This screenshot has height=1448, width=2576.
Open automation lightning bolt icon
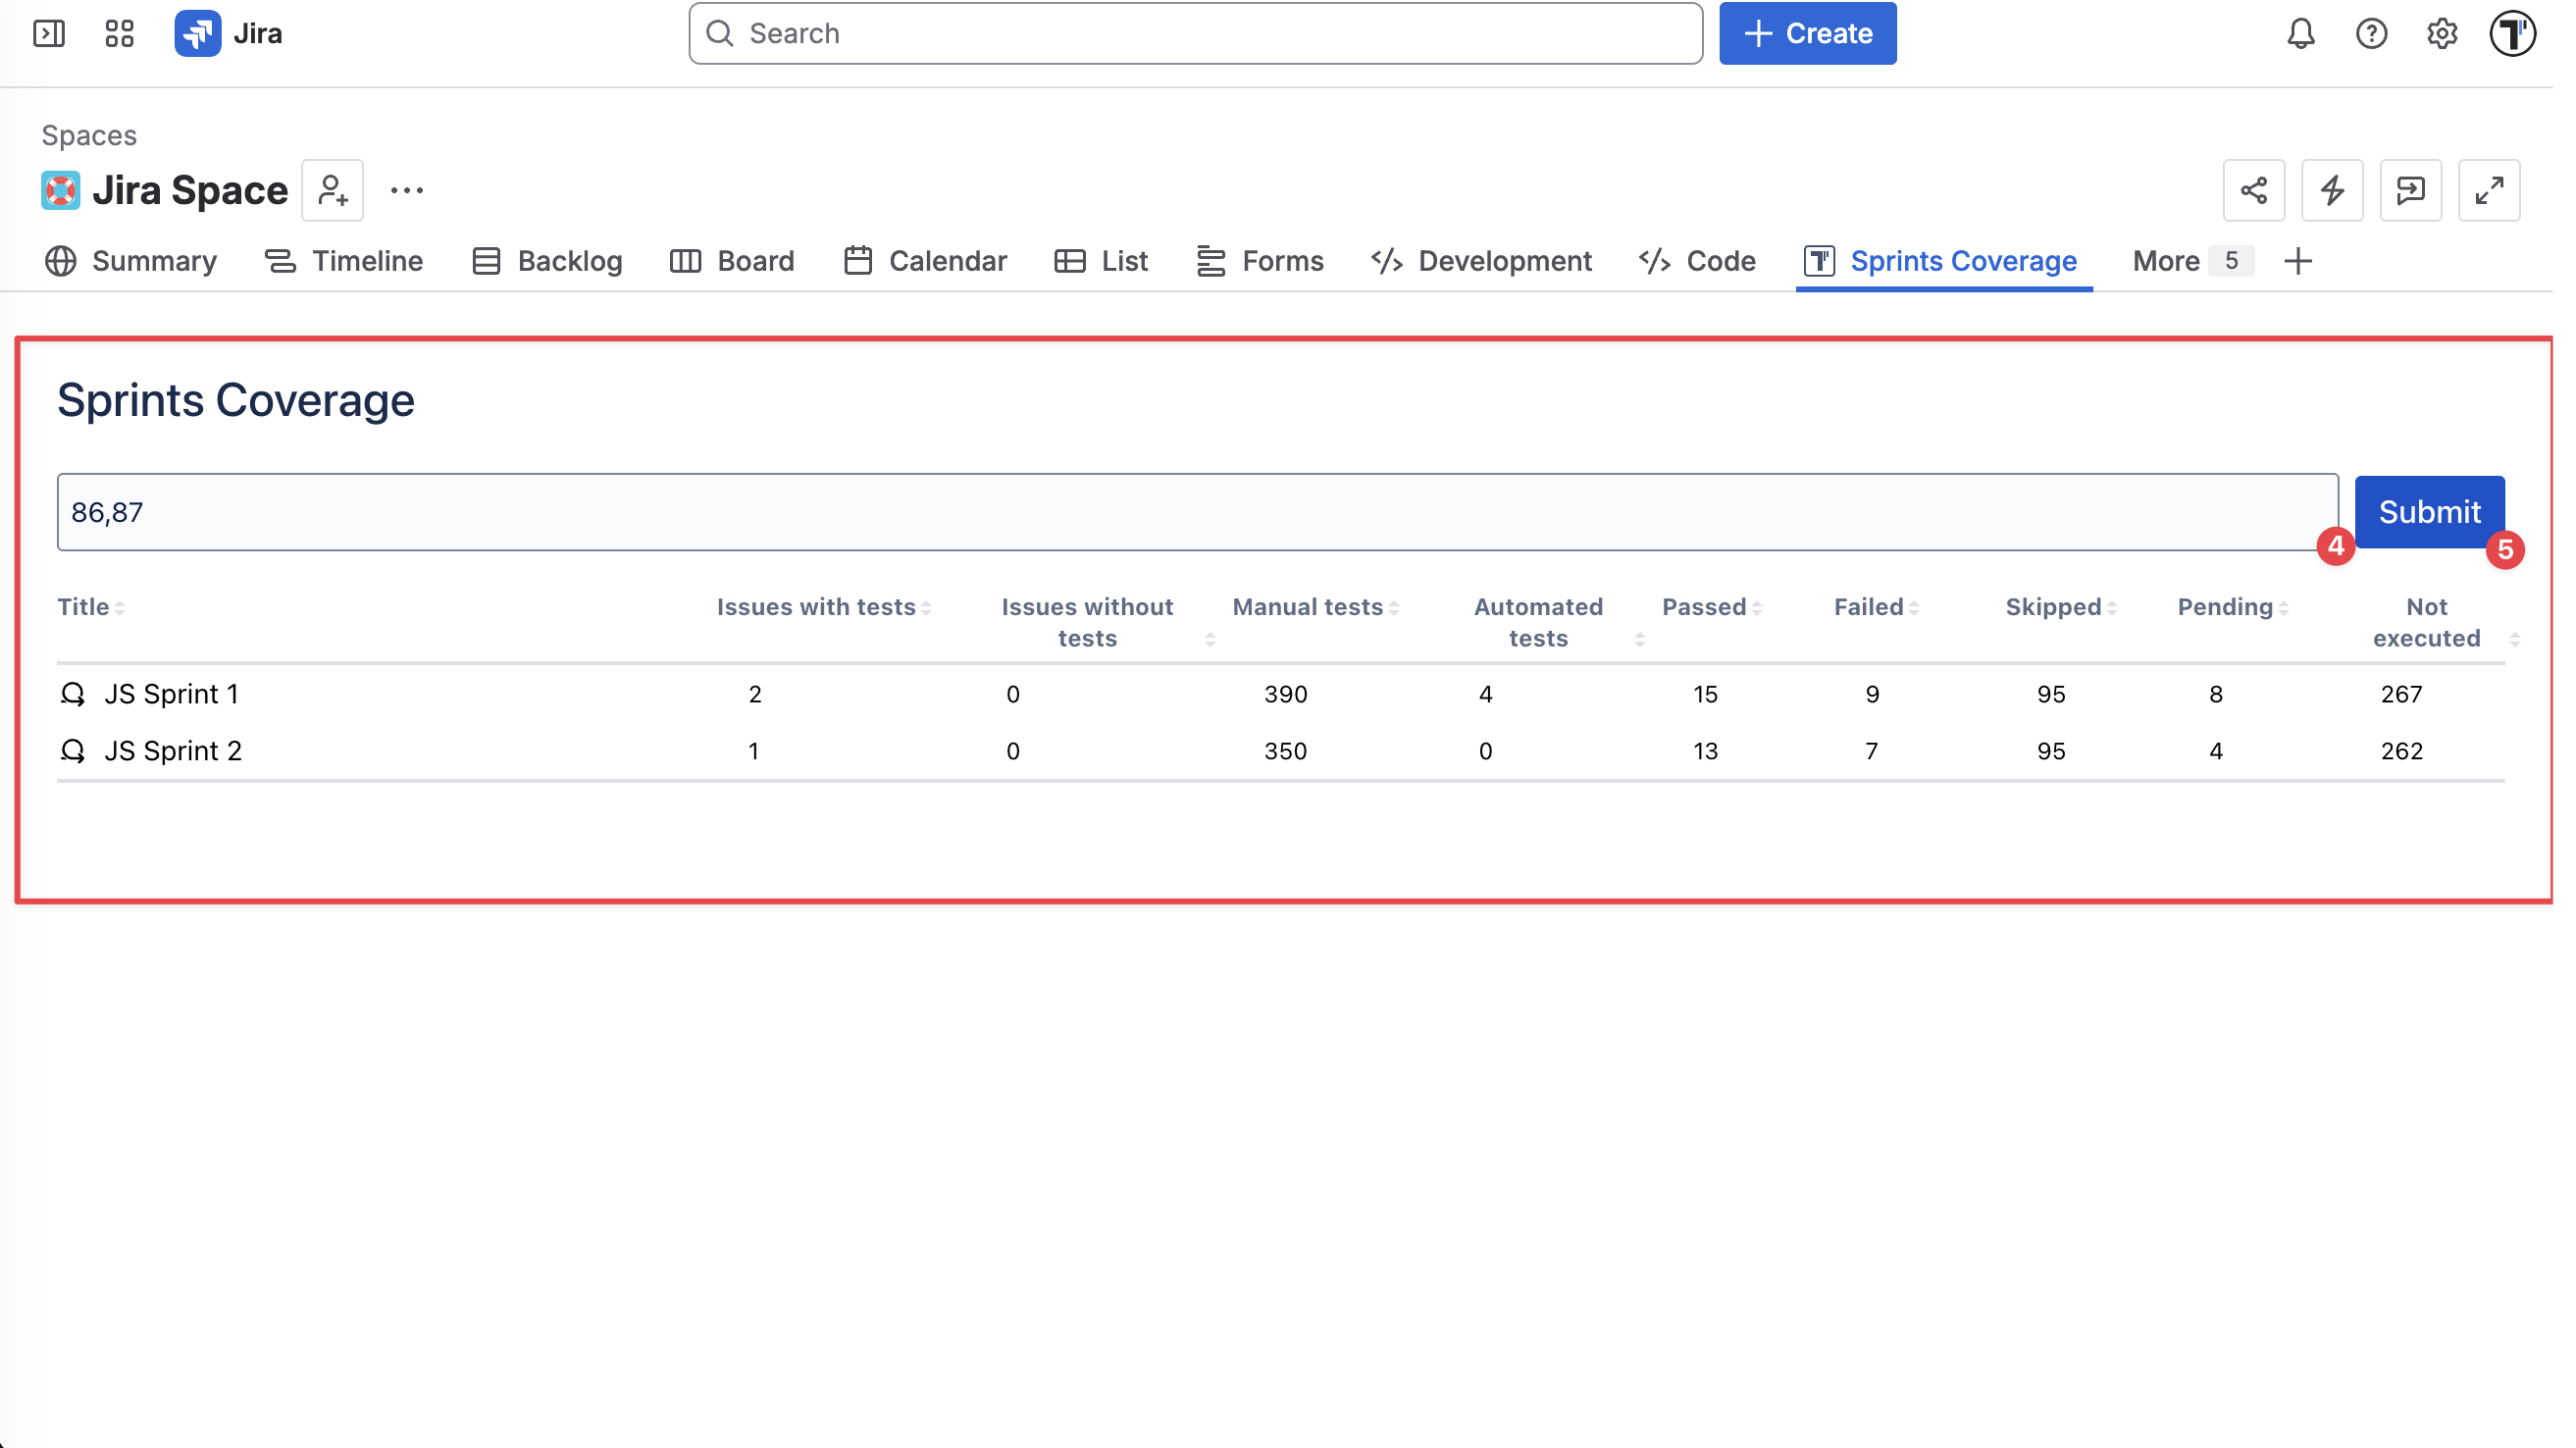click(2333, 190)
